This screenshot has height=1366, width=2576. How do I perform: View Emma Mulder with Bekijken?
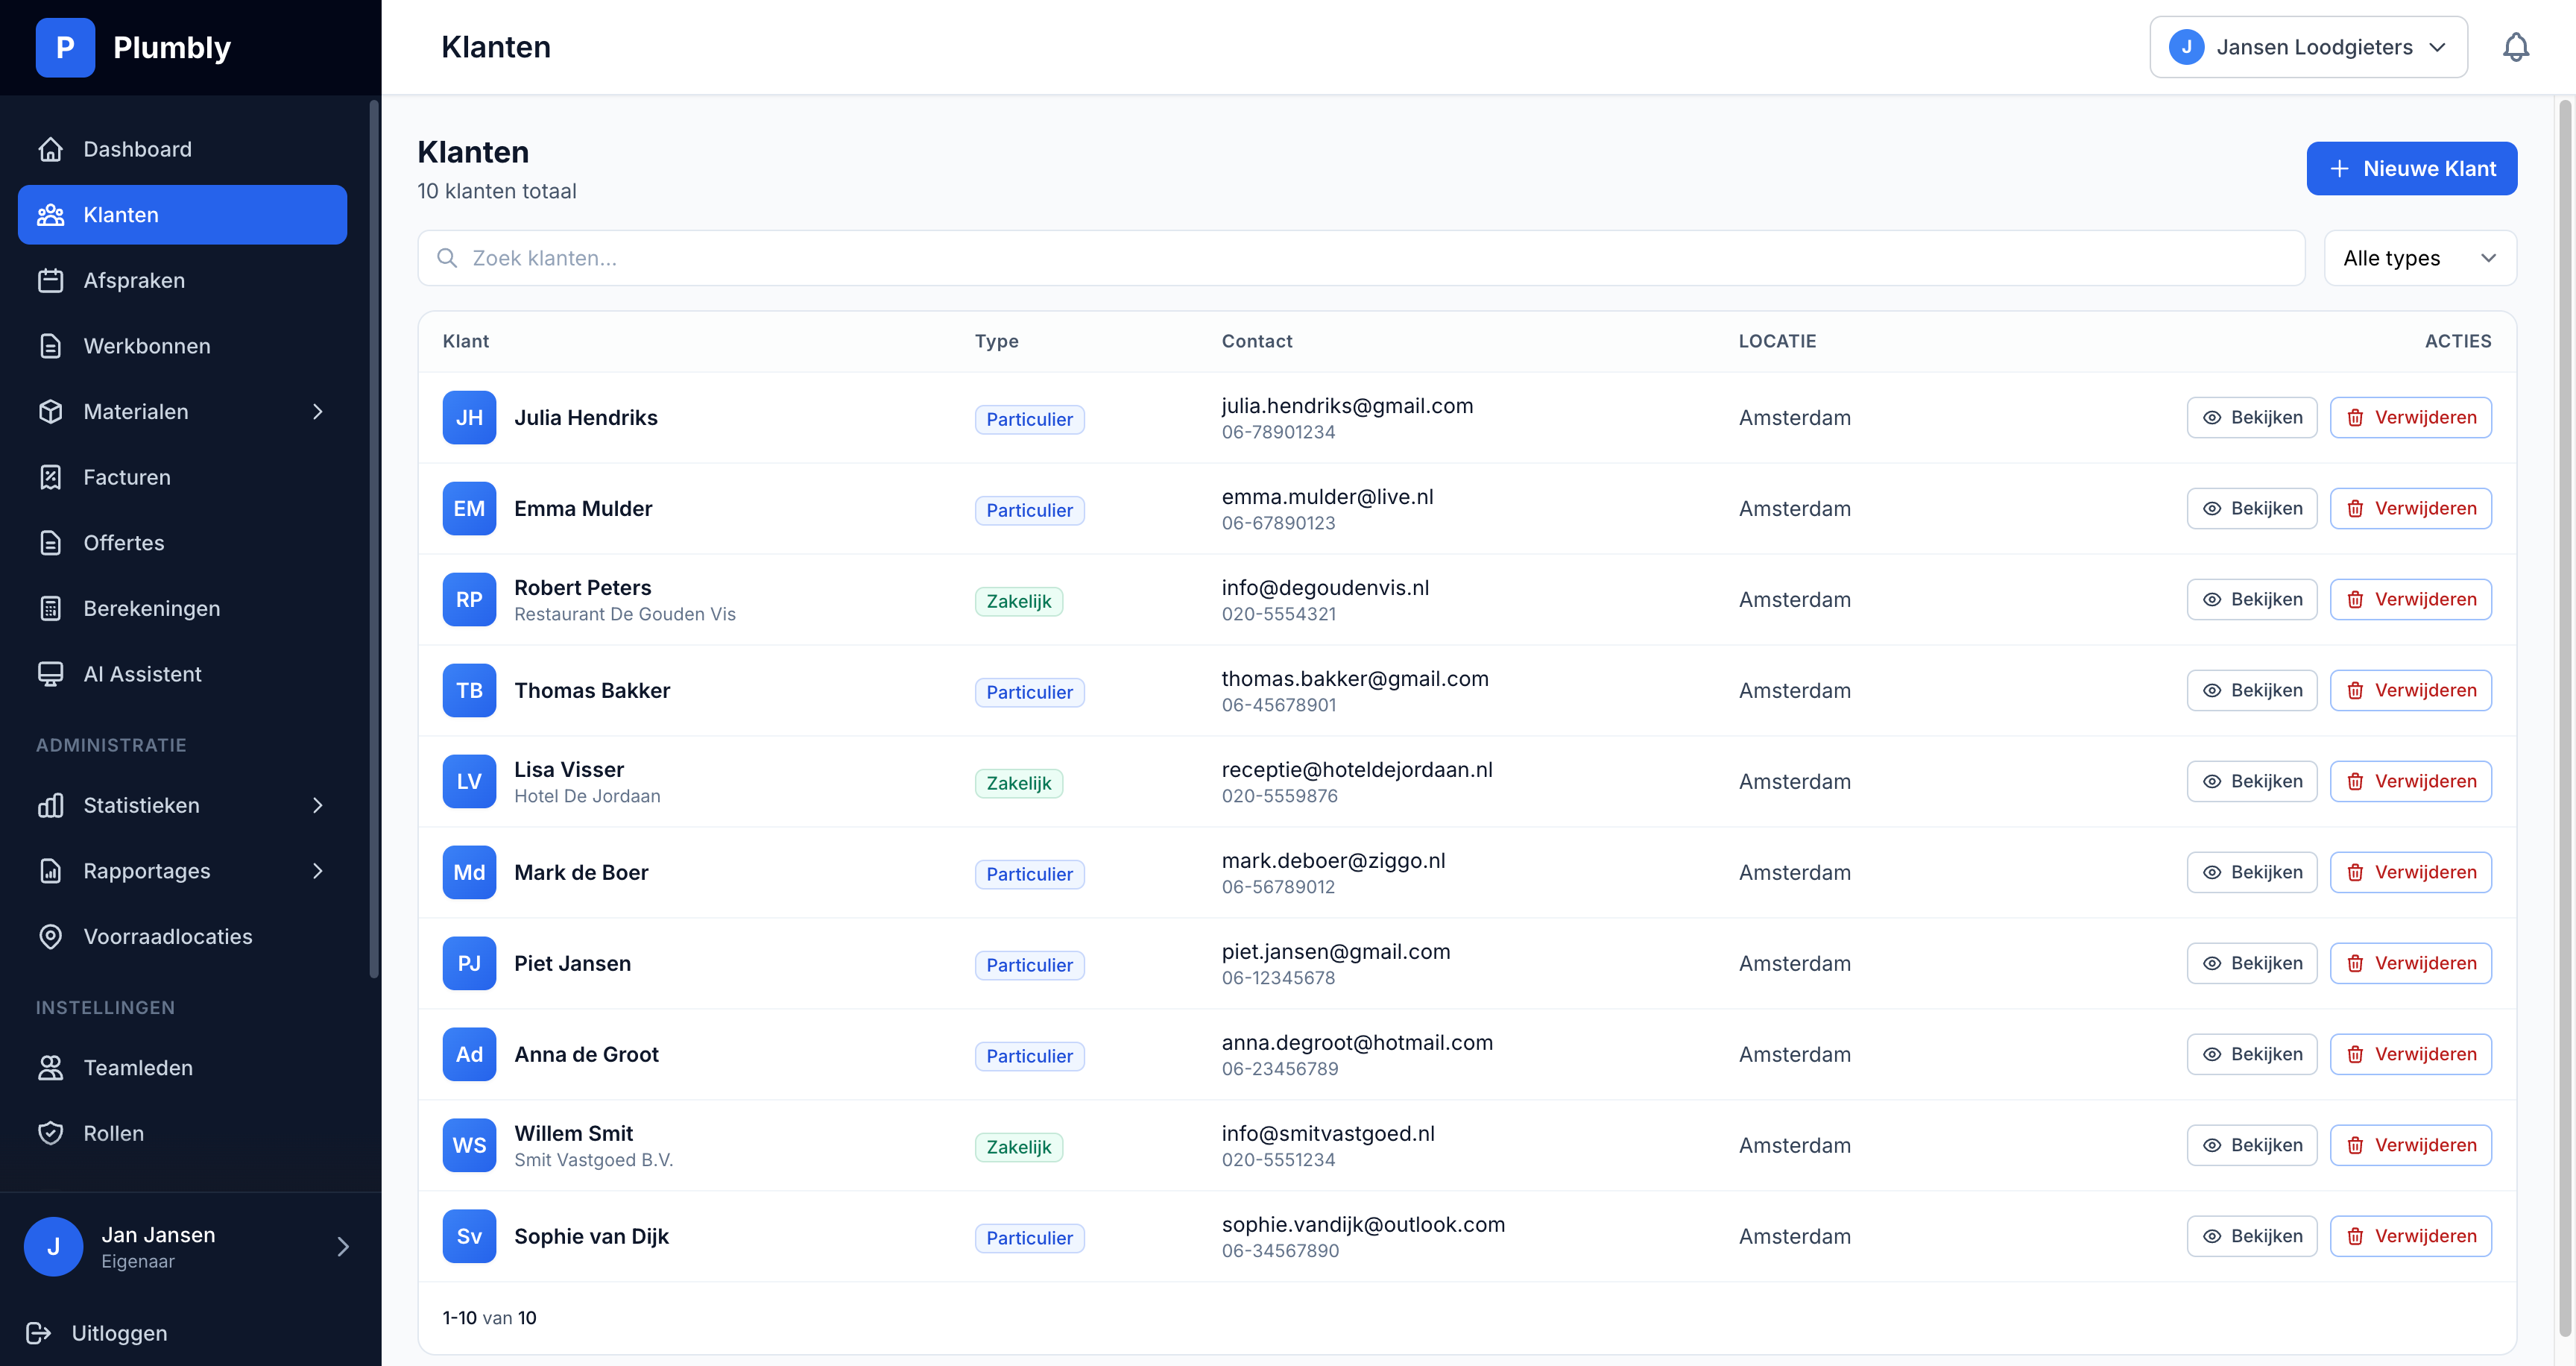(x=2251, y=508)
